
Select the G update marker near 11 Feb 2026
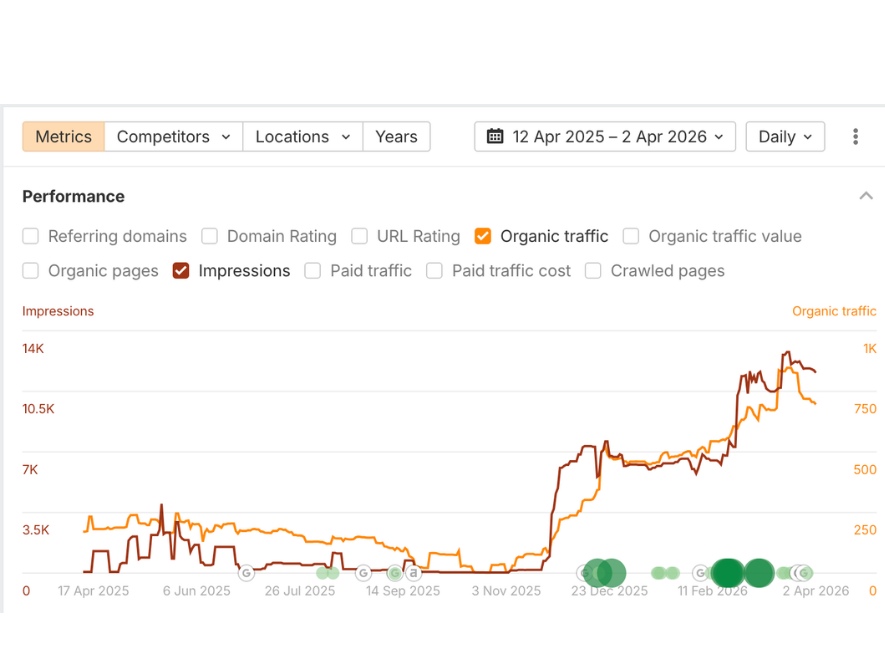[699, 572]
